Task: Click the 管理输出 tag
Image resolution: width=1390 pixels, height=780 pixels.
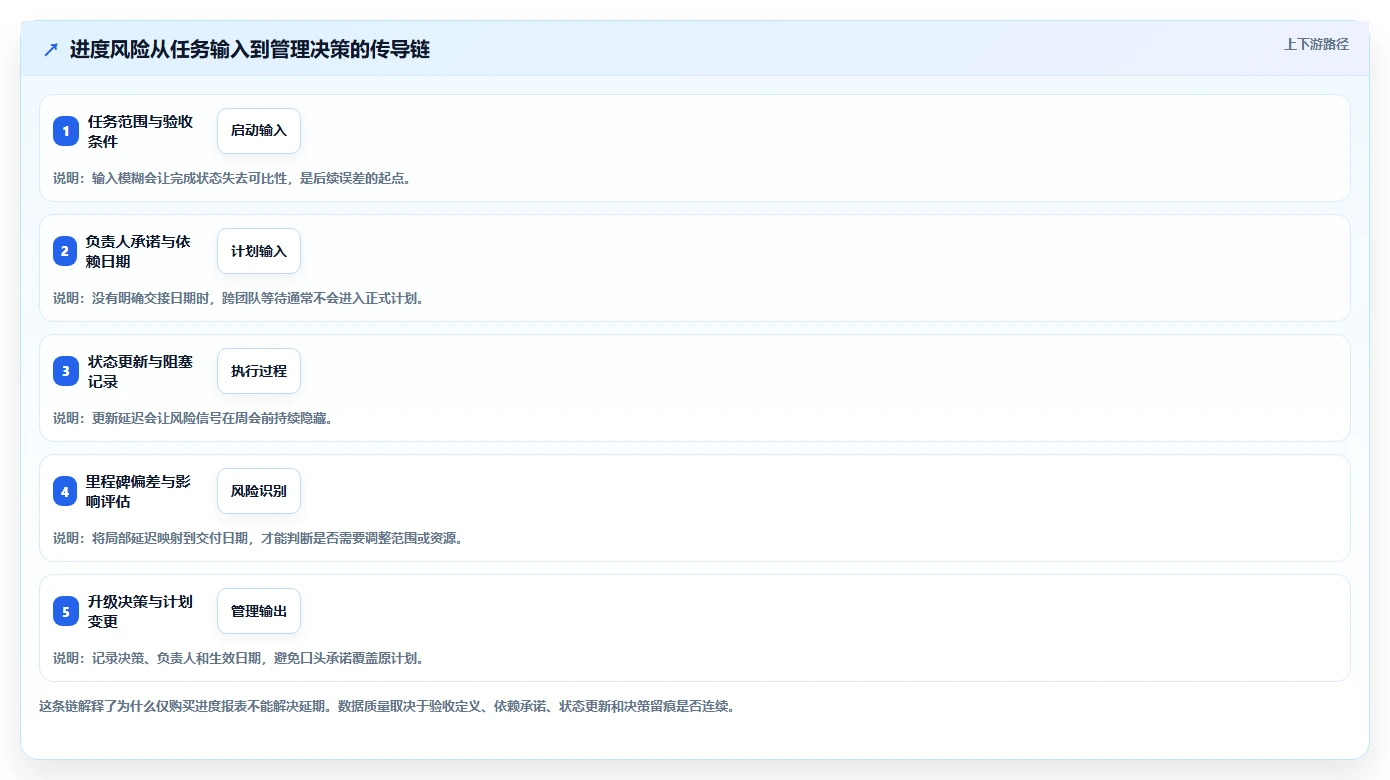Action: click(x=259, y=611)
